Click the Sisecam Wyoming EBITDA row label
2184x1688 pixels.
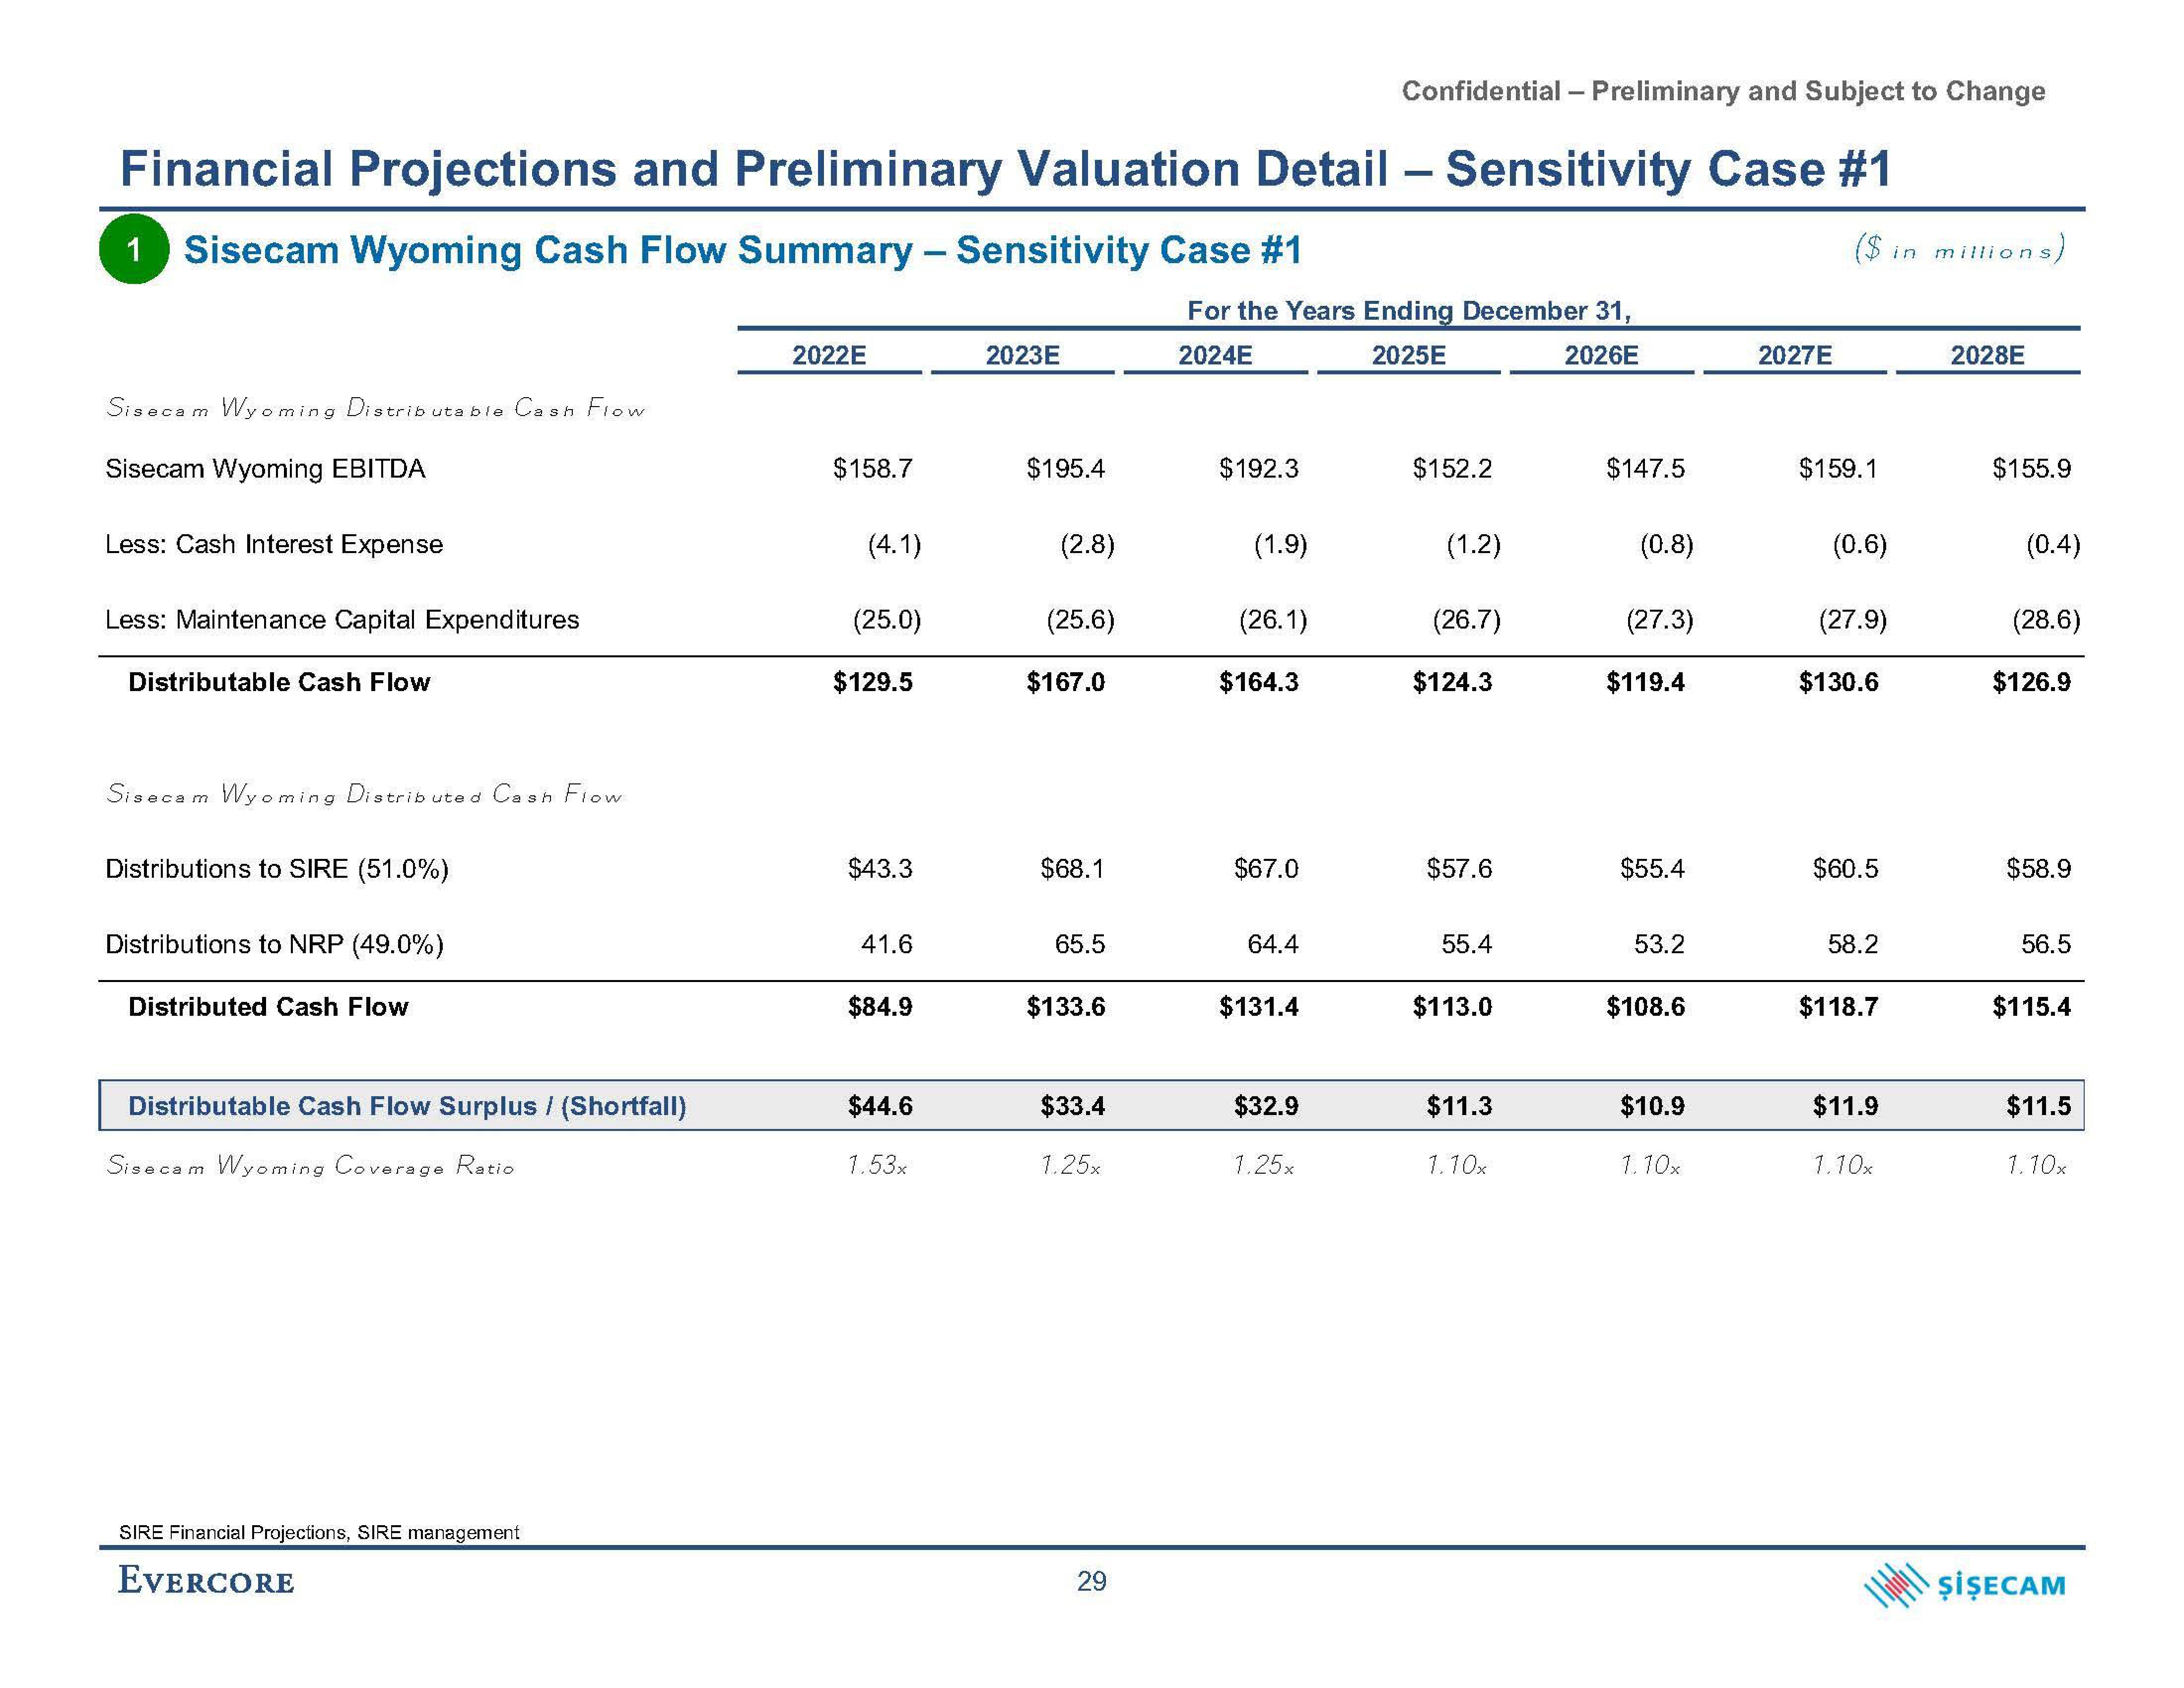[x=265, y=469]
